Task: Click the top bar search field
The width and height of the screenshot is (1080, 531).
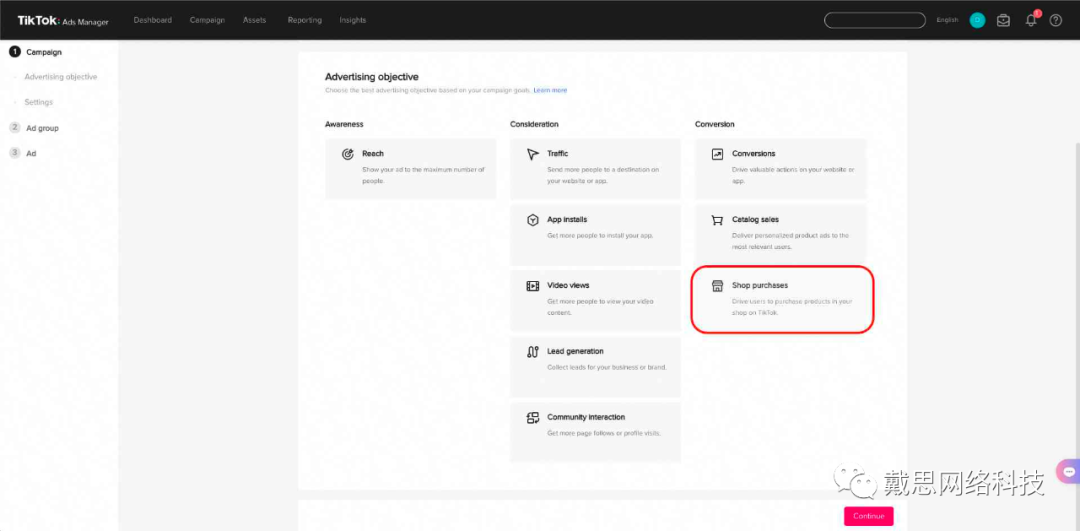Action: pos(875,20)
